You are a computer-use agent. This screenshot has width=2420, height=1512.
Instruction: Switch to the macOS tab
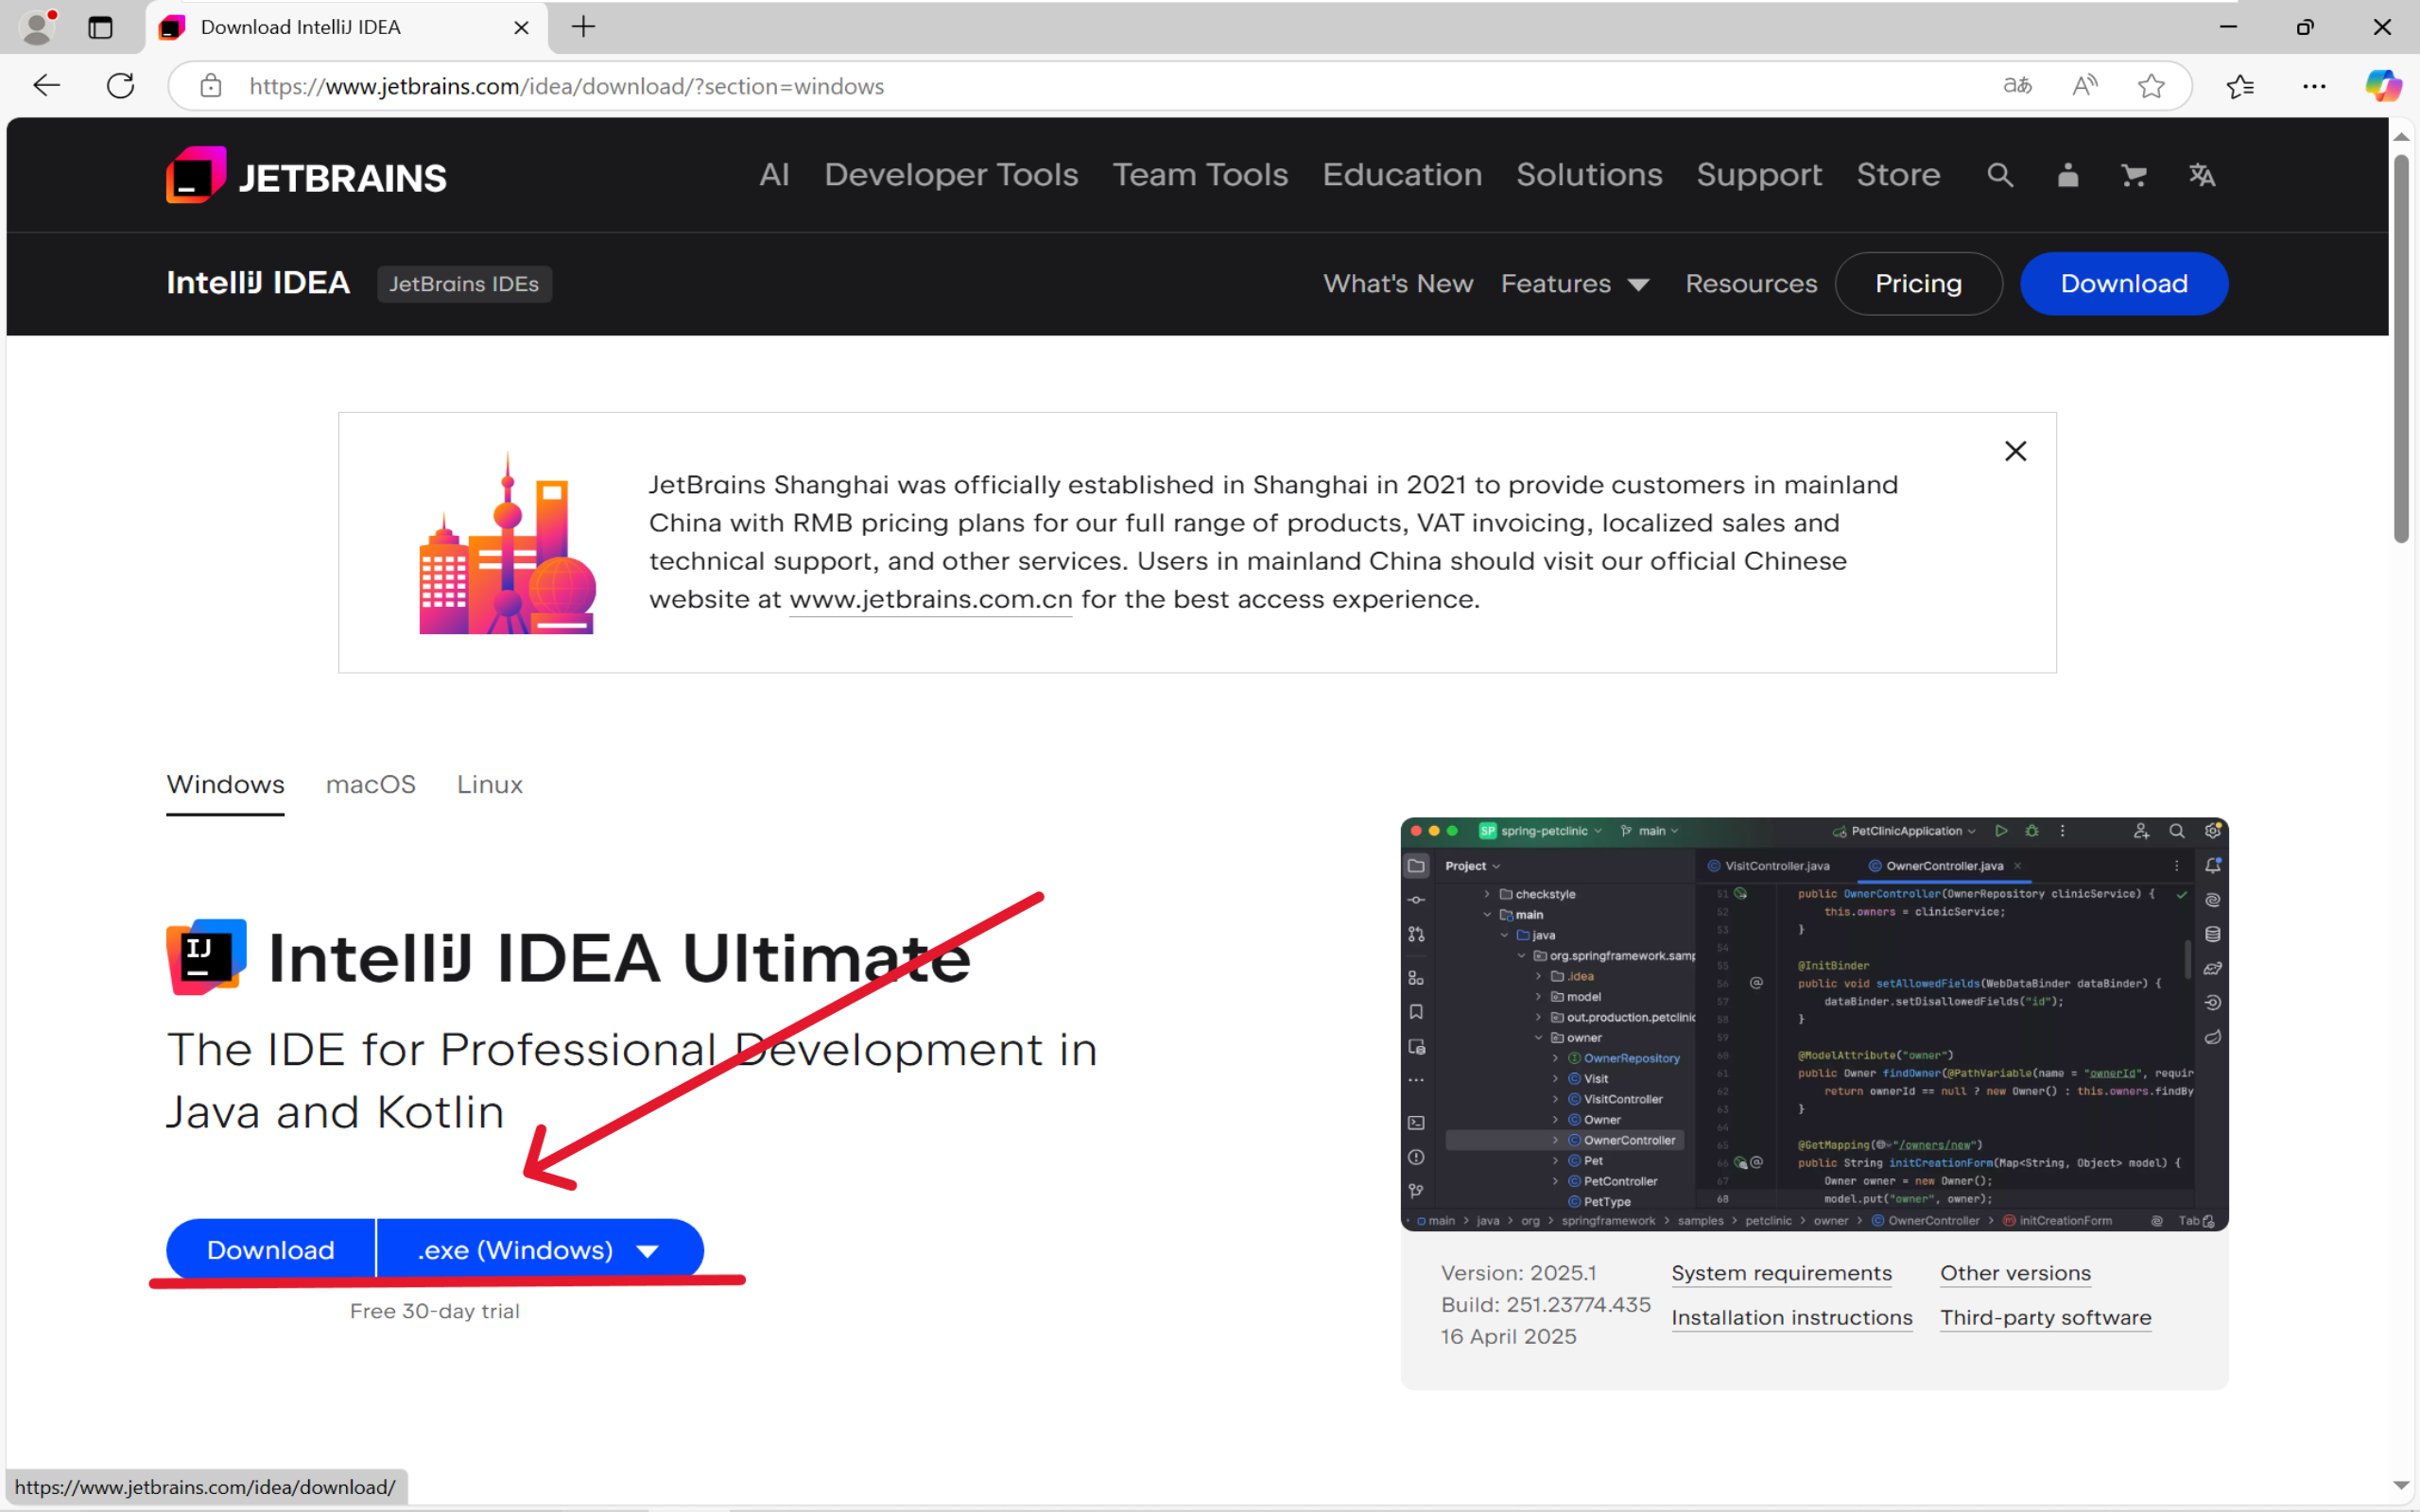(x=370, y=784)
